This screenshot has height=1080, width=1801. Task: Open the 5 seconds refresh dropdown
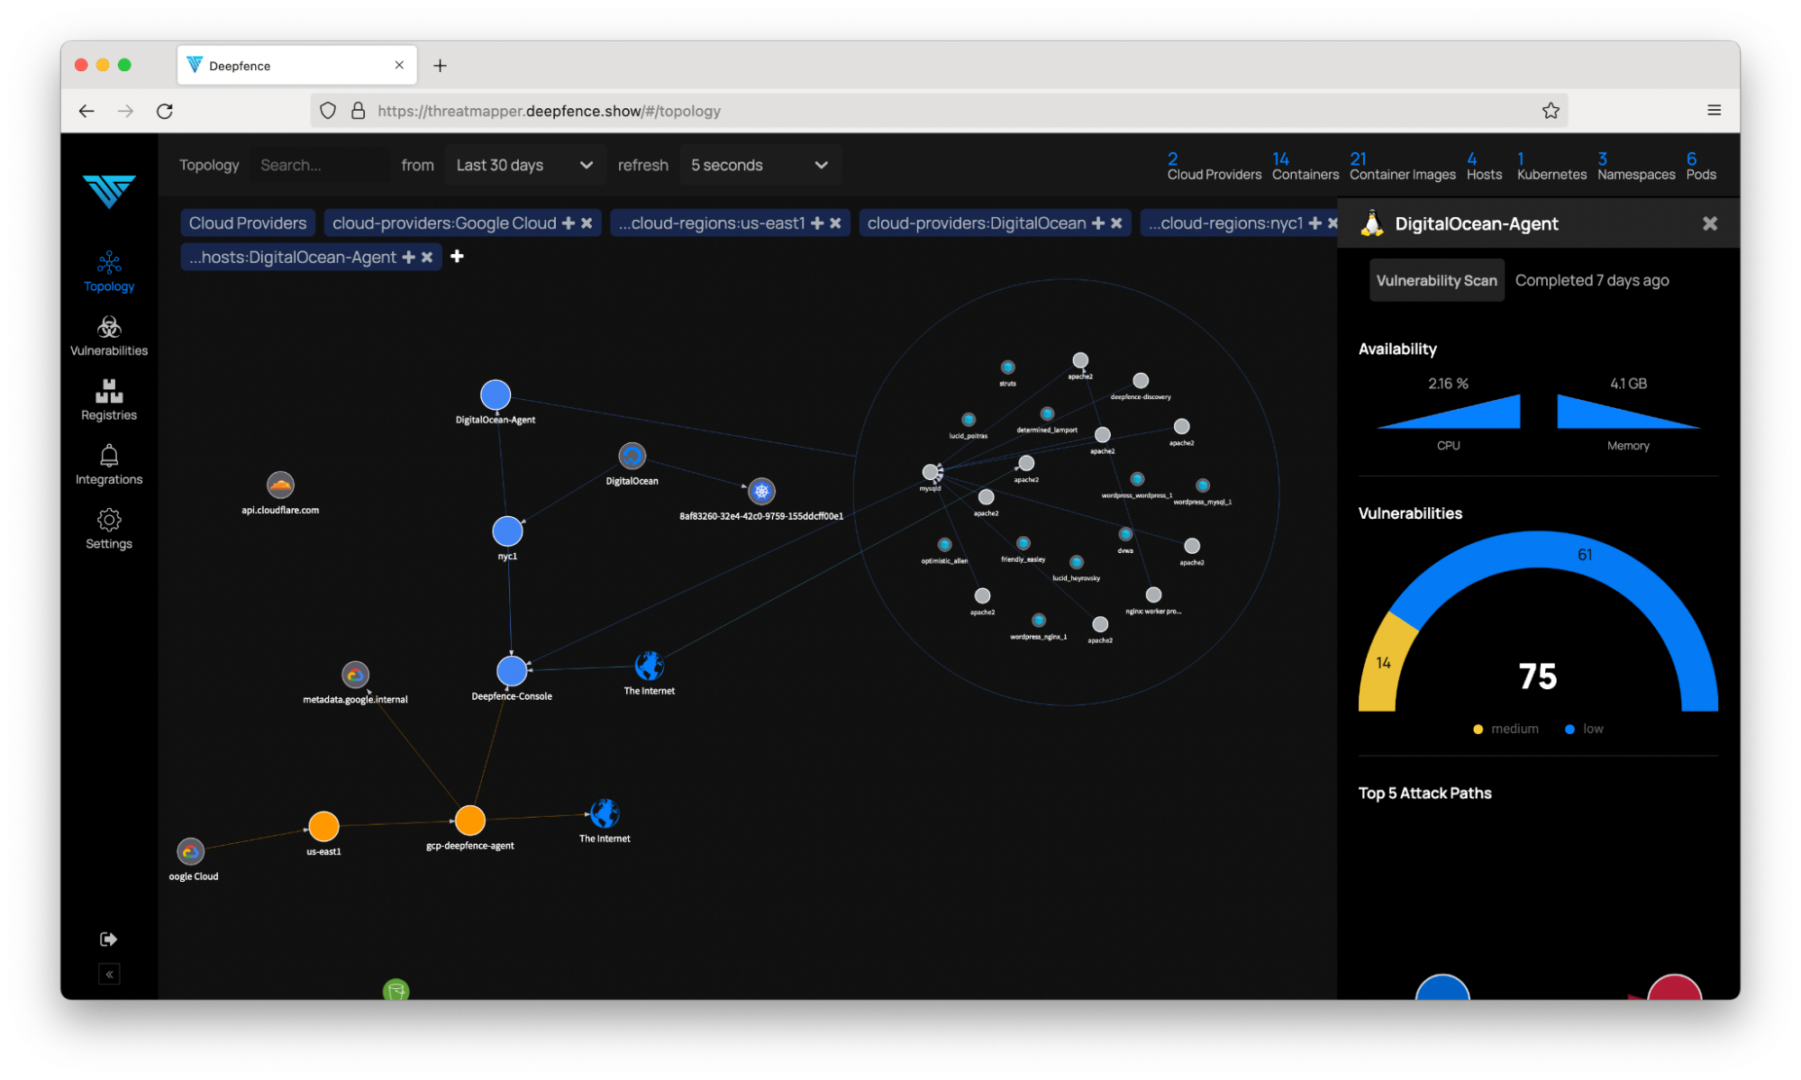click(759, 165)
